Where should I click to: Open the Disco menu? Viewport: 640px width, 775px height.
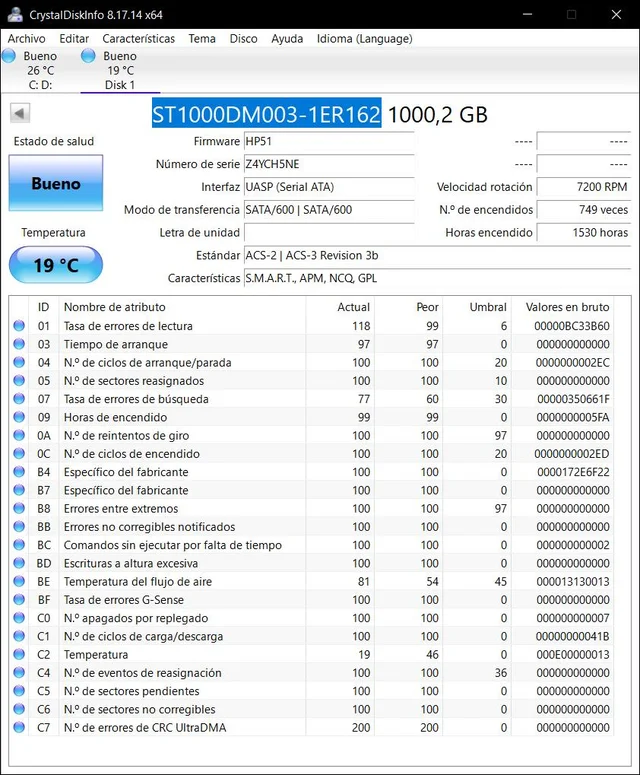pyautogui.click(x=243, y=39)
